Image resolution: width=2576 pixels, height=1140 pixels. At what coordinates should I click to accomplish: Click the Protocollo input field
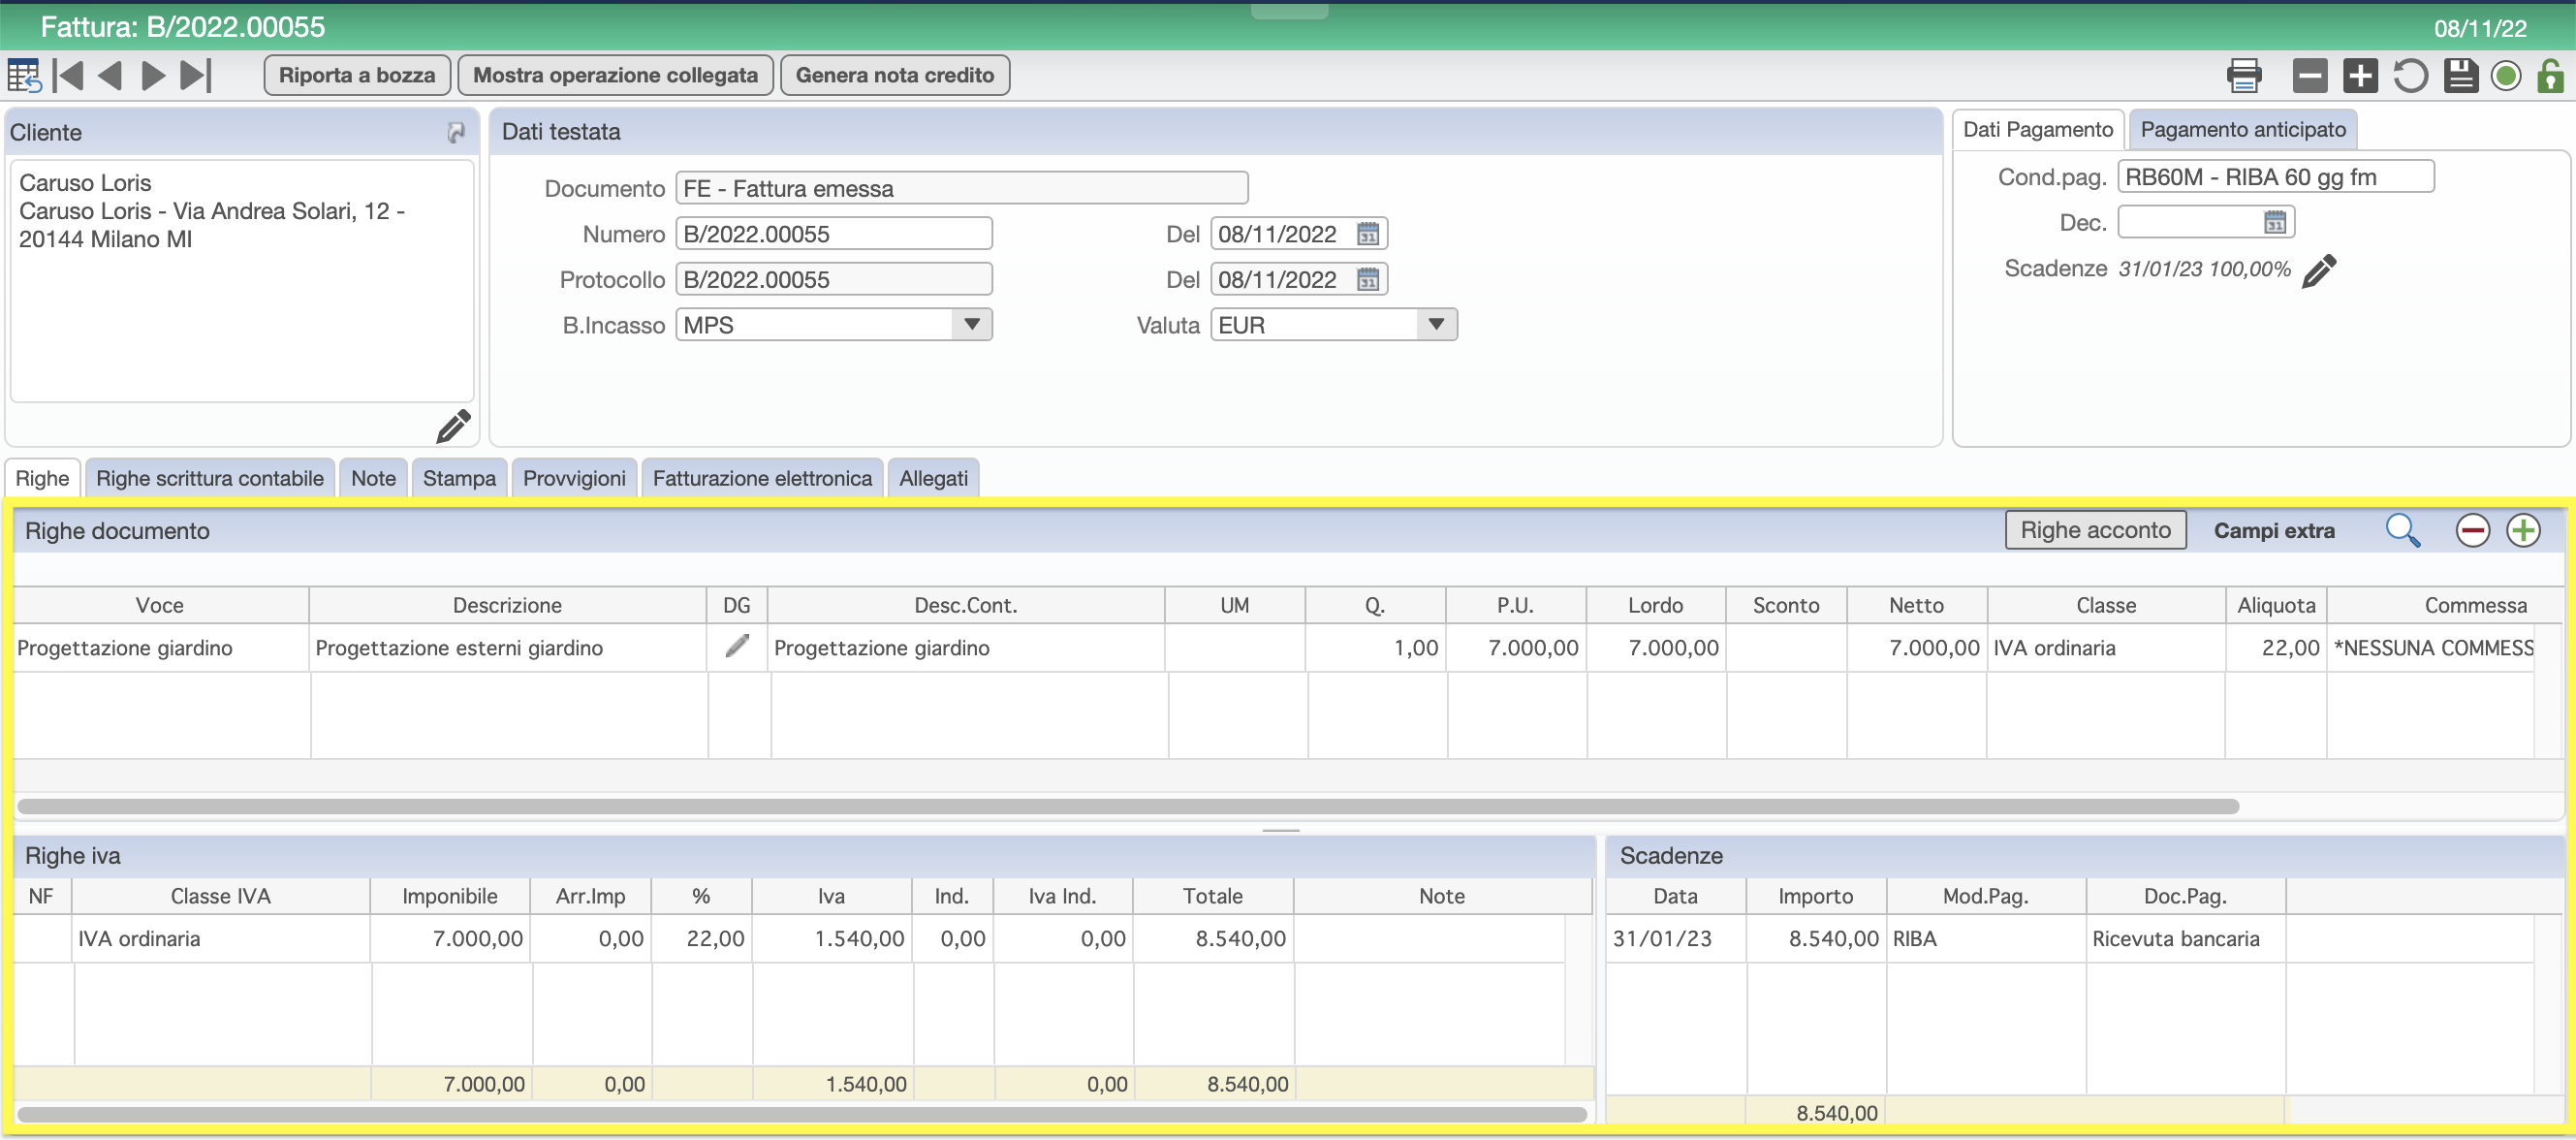pyautogui.click(x=834, y=279)
